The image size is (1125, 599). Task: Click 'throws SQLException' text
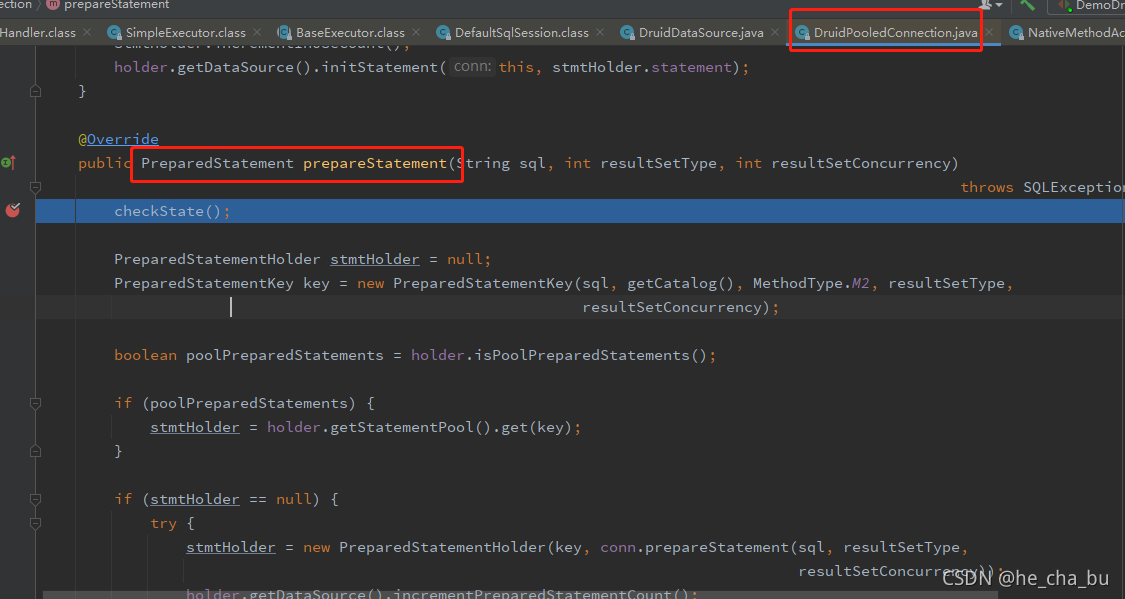1042,187
